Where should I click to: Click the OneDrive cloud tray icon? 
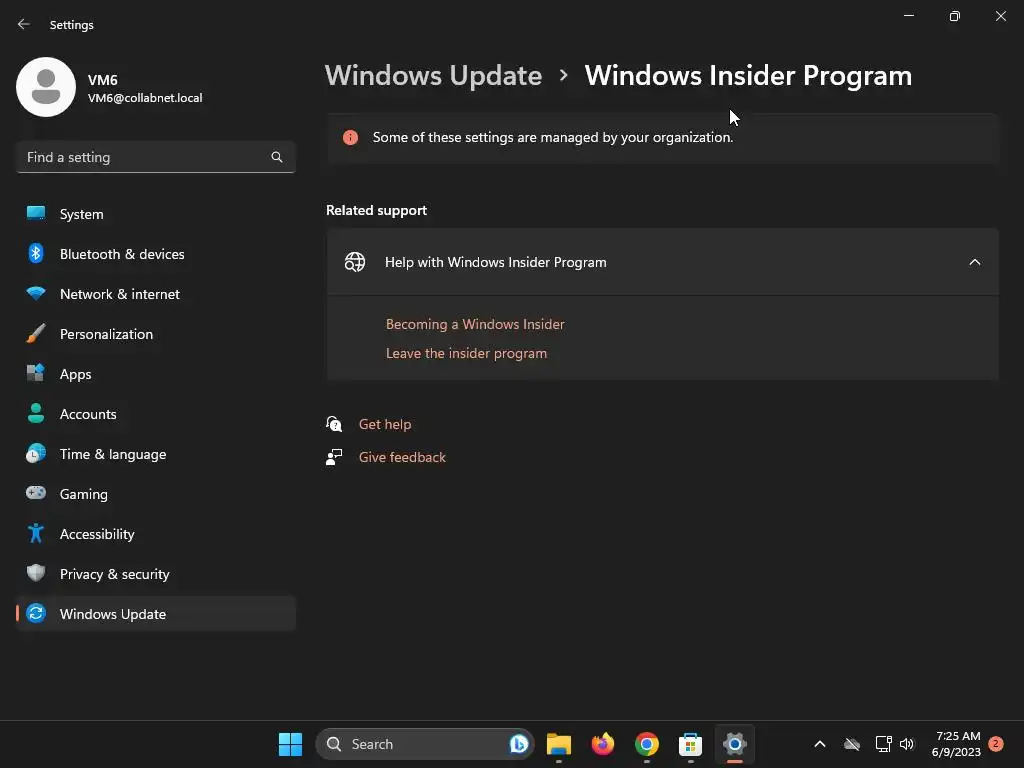pyautogui.click(x=852, y=744)
